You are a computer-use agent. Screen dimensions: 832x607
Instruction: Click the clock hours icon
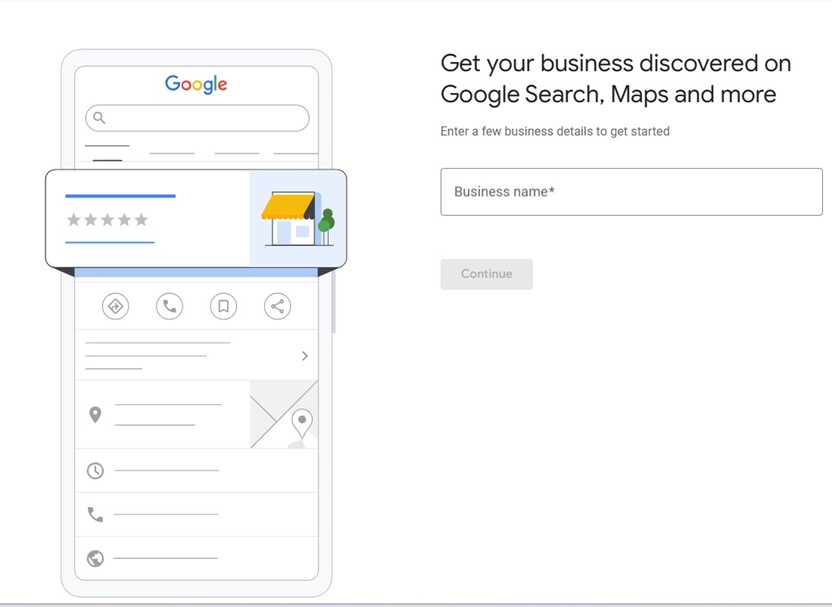point(96,471)
